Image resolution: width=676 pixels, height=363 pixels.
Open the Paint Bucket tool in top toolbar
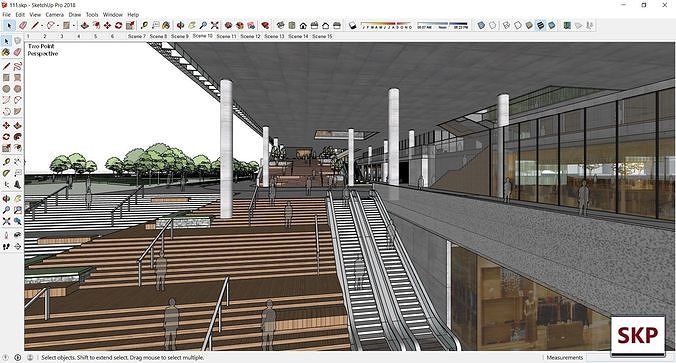click(166, 25)
